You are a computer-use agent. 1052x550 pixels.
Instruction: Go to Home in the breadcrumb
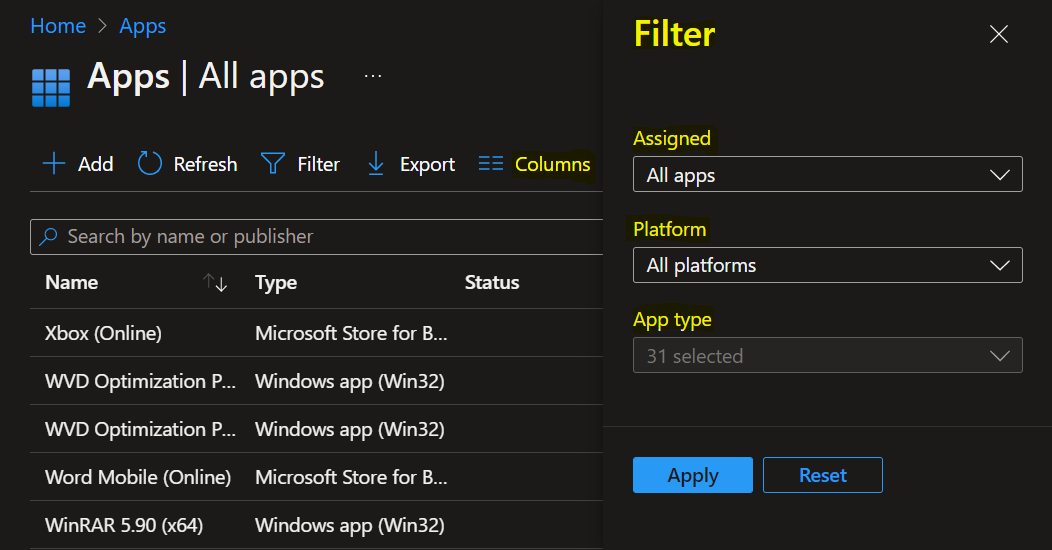coord(58,26)
